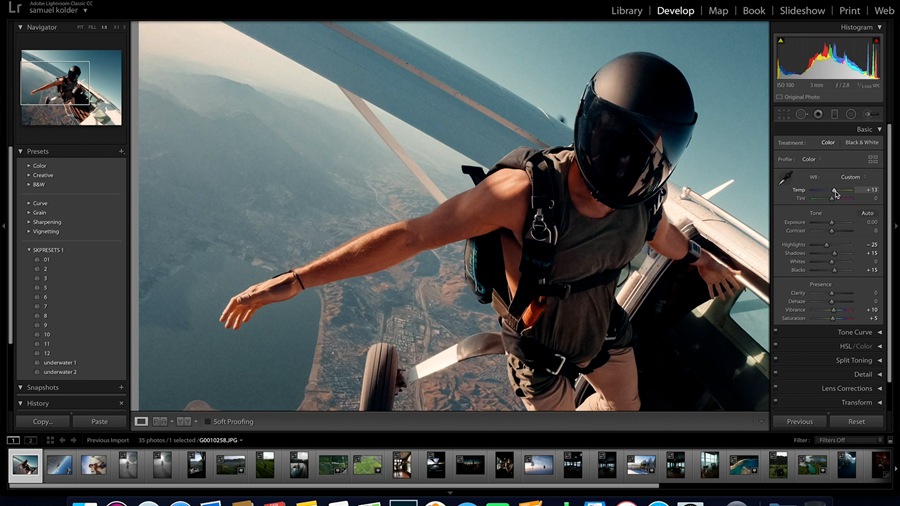This screenshot has height=506, width=900.
Task: Select the Spot Removal tool icon
Action: tap(801, 114)
